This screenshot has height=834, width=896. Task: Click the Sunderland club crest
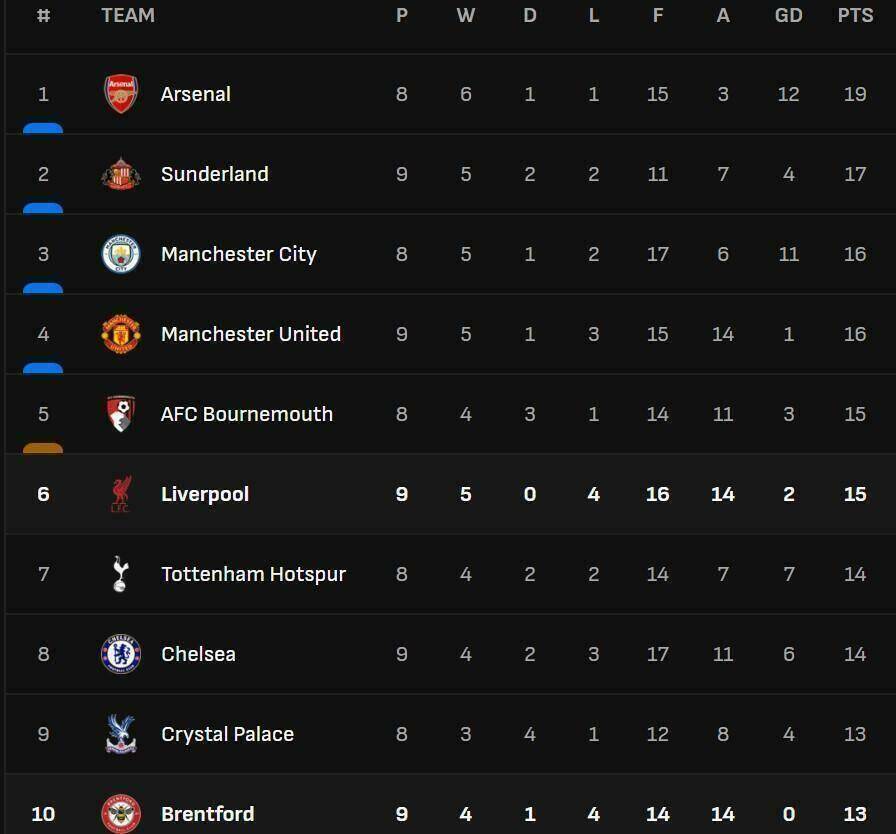121,174
